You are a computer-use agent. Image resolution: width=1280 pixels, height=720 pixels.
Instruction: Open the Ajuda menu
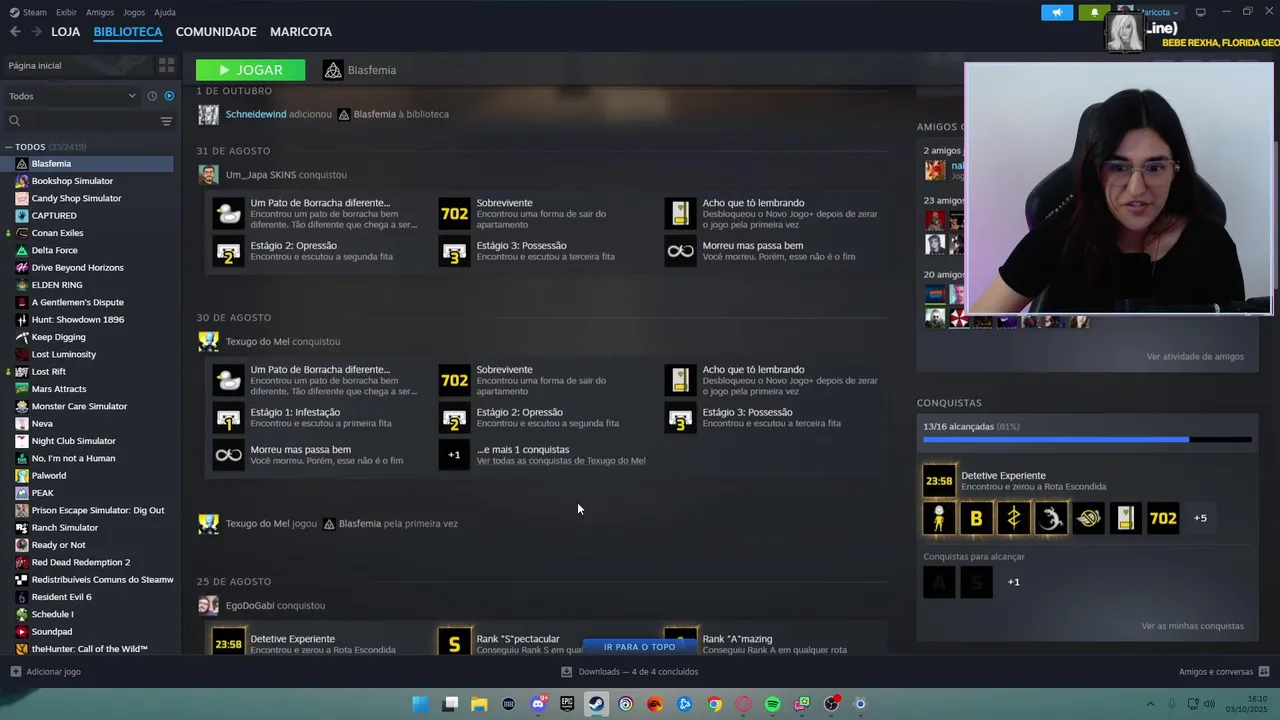coord(165,12)
